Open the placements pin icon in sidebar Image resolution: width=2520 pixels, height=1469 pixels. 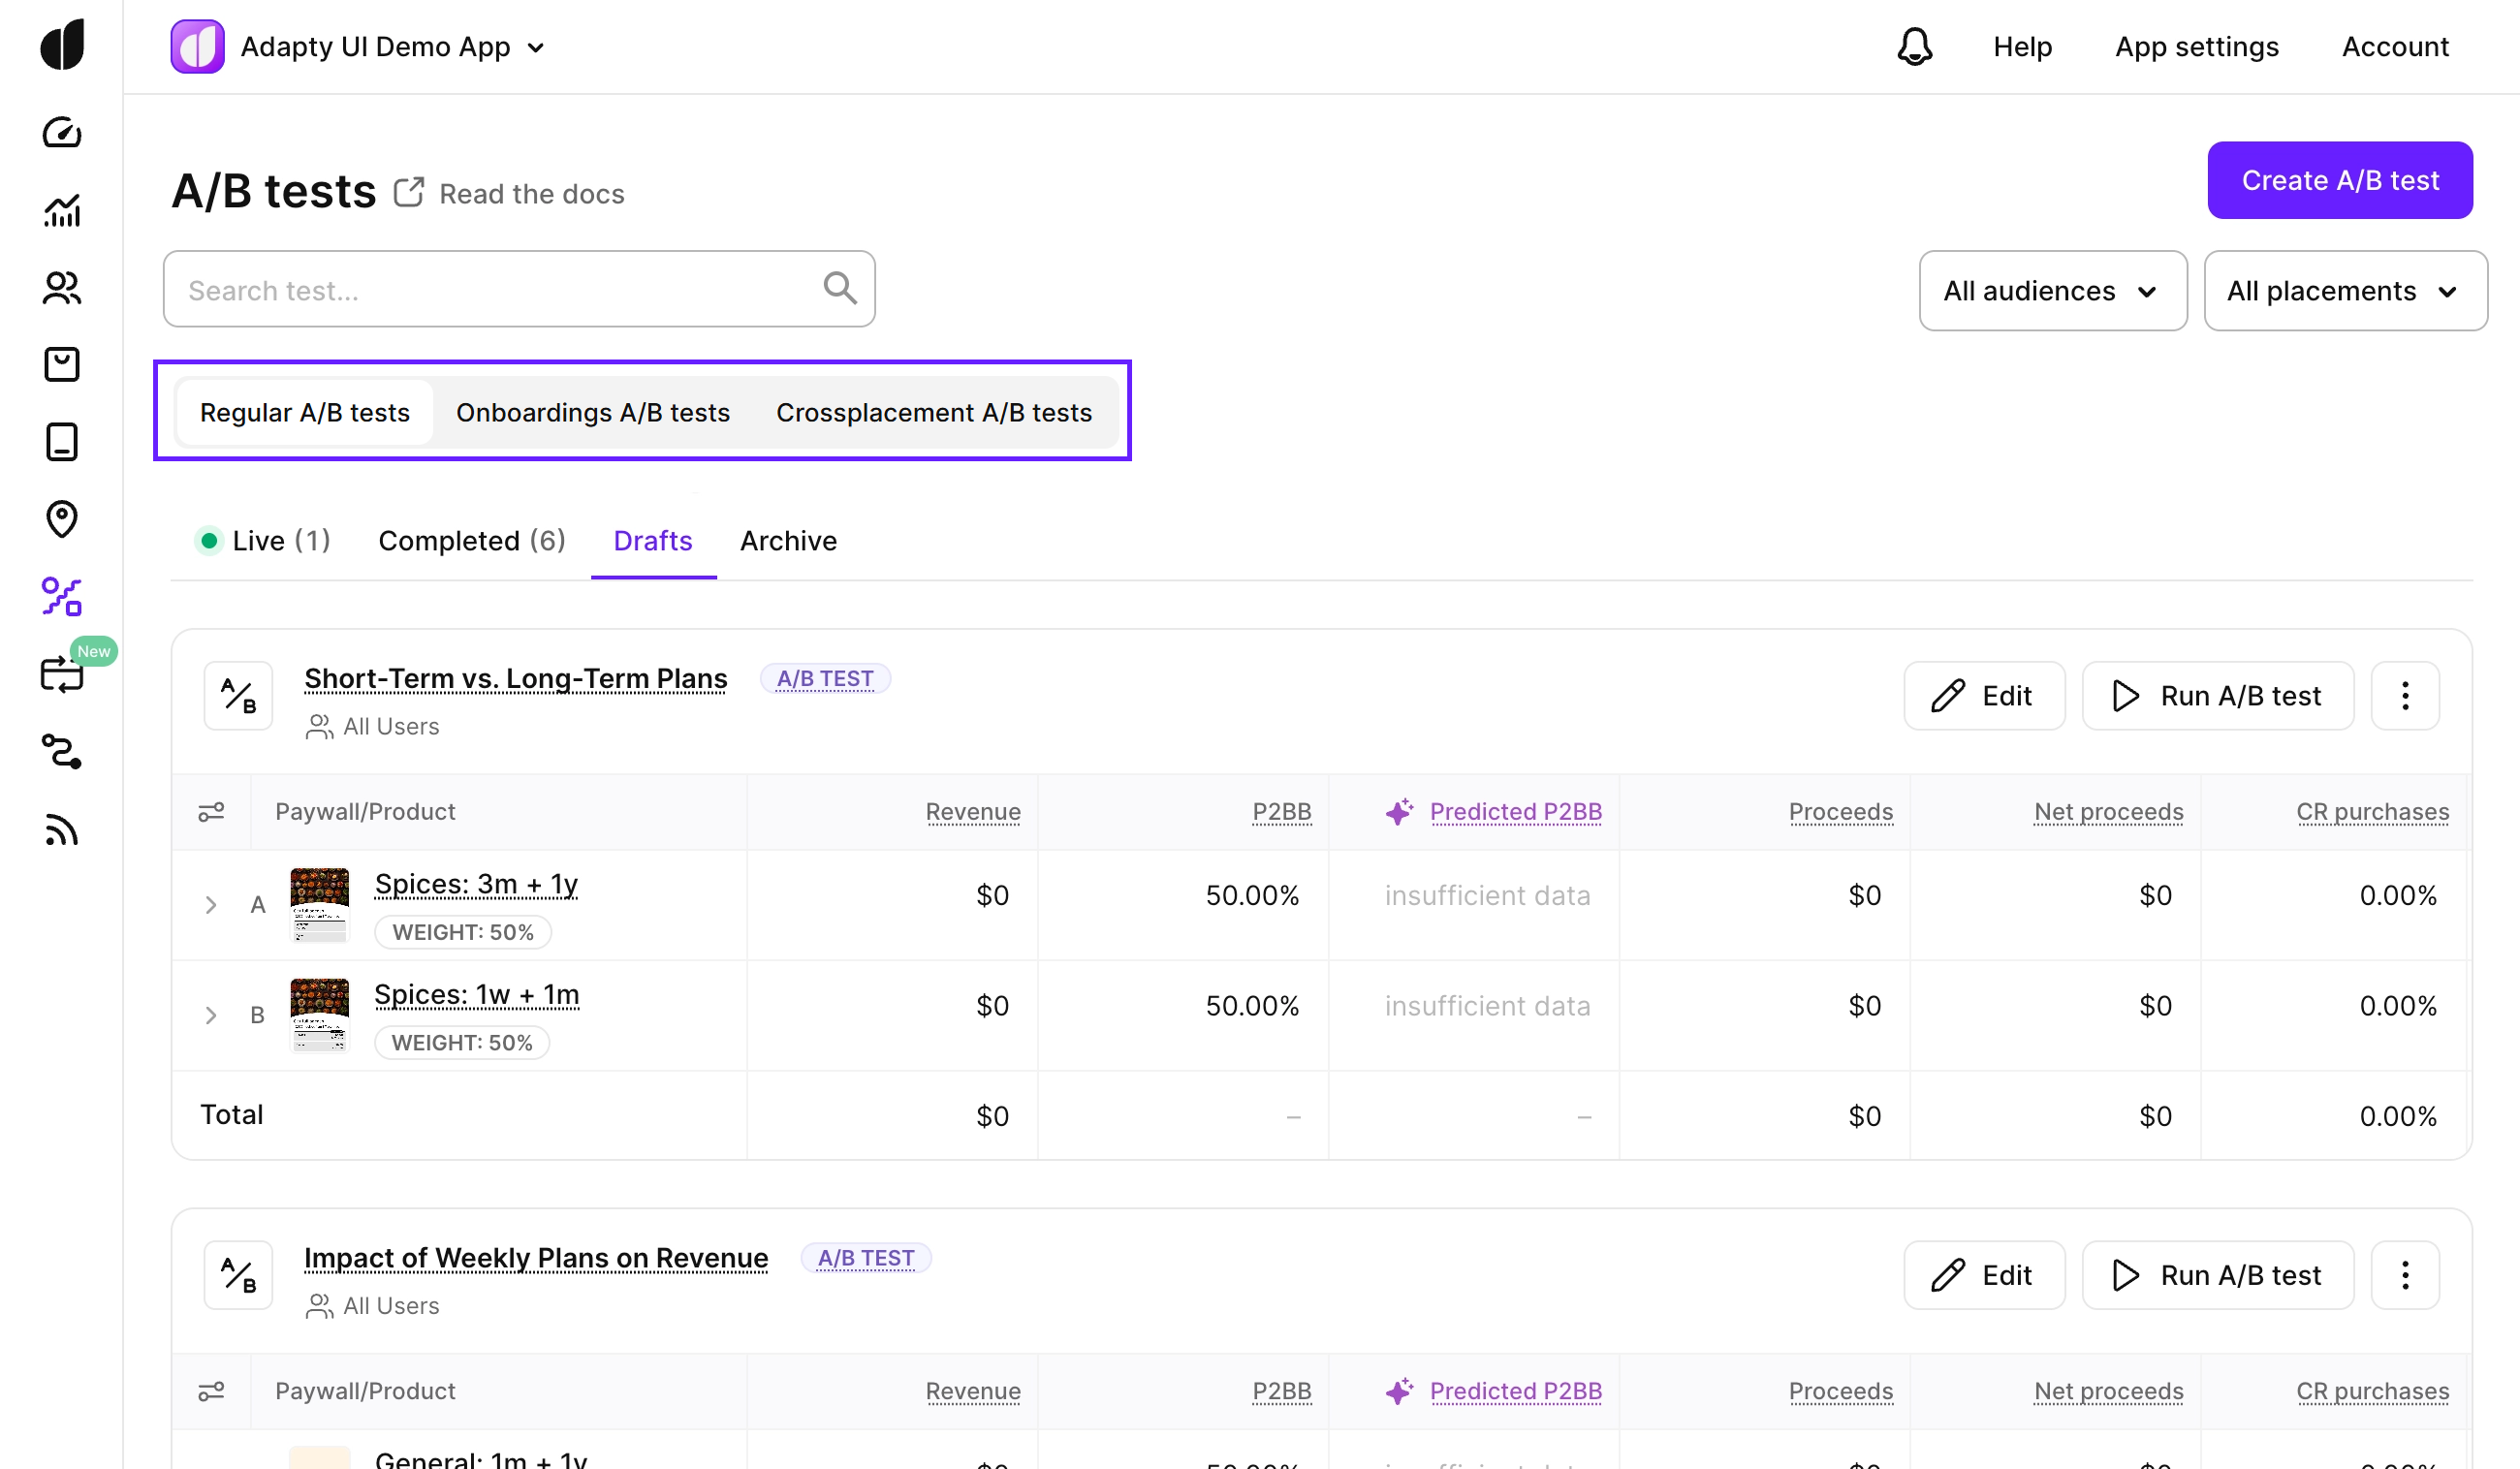click(x=62, y=519)
